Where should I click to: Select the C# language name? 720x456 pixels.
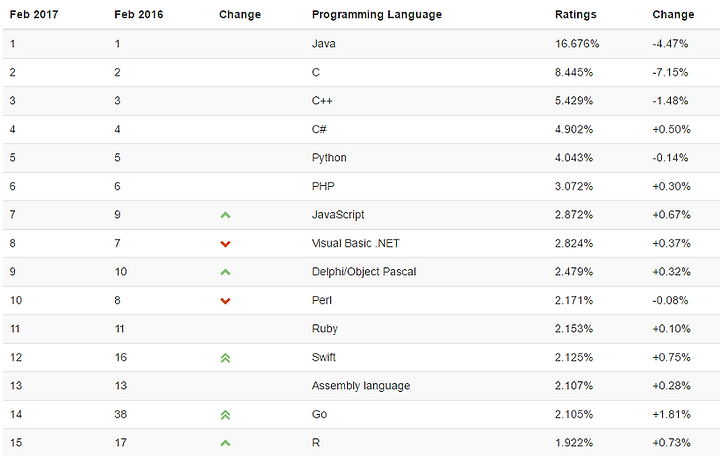[x=319, y=129]
